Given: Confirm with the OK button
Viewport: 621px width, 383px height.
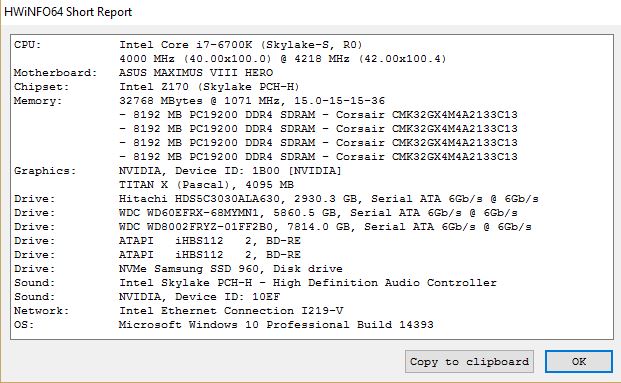Looking at the screenshot, I should [579, 362].
